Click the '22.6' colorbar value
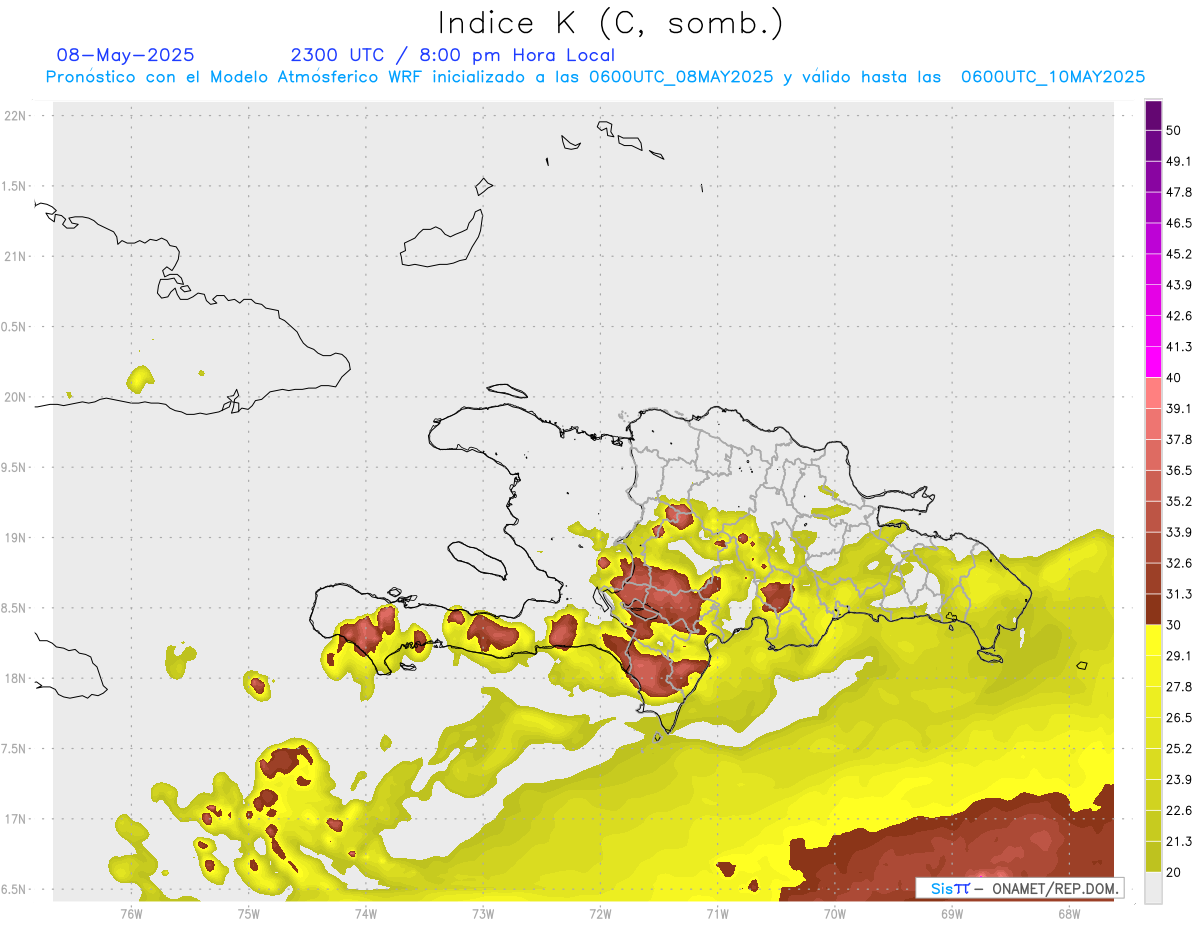Screen dimensions: 1200x927 pos(1179,811)
